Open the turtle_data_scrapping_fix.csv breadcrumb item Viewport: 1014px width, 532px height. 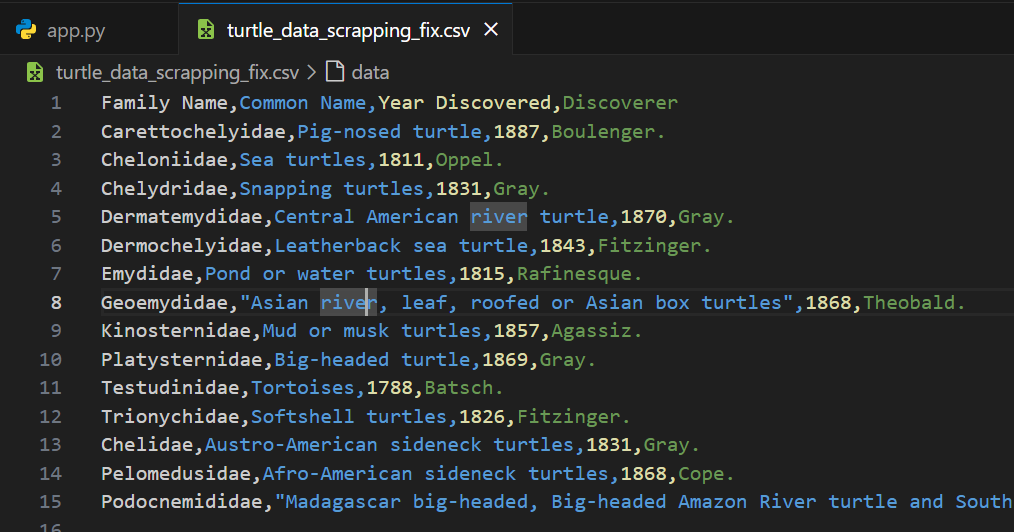(x=177, y=72)
